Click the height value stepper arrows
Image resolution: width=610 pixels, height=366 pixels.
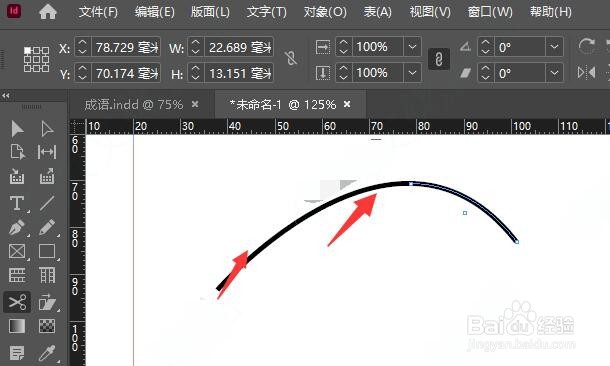coord(196,73)
